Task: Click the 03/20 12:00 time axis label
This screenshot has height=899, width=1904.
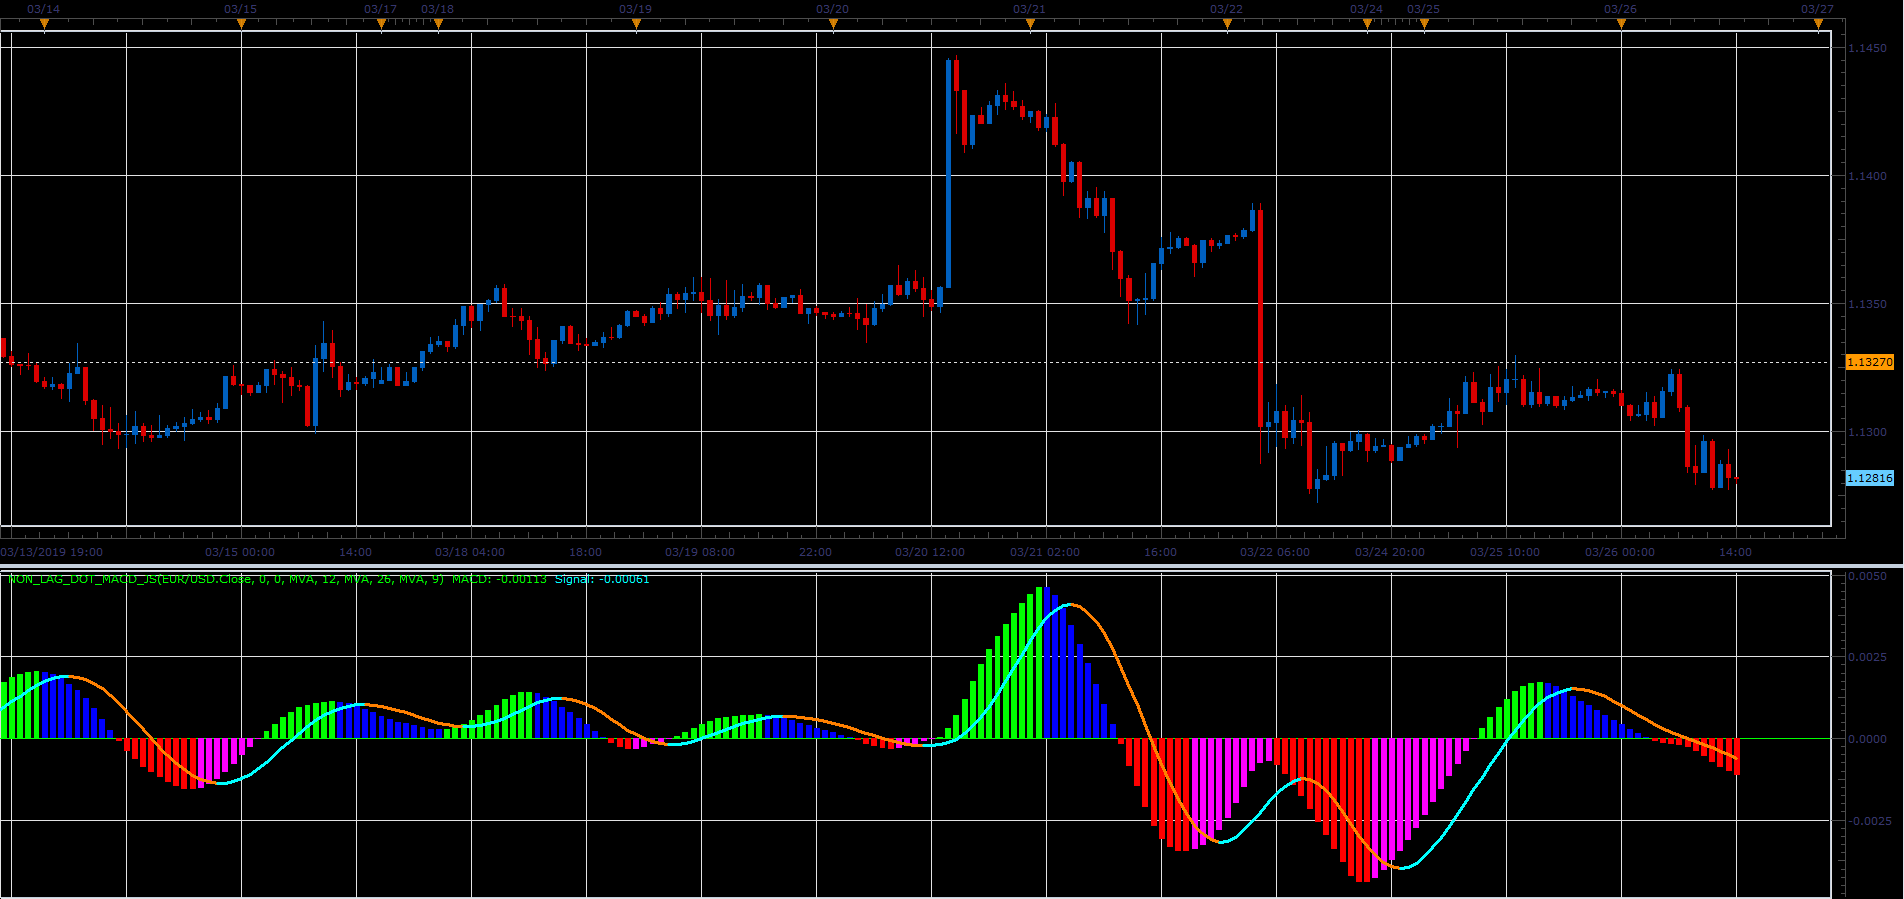Action: [930, 552]
